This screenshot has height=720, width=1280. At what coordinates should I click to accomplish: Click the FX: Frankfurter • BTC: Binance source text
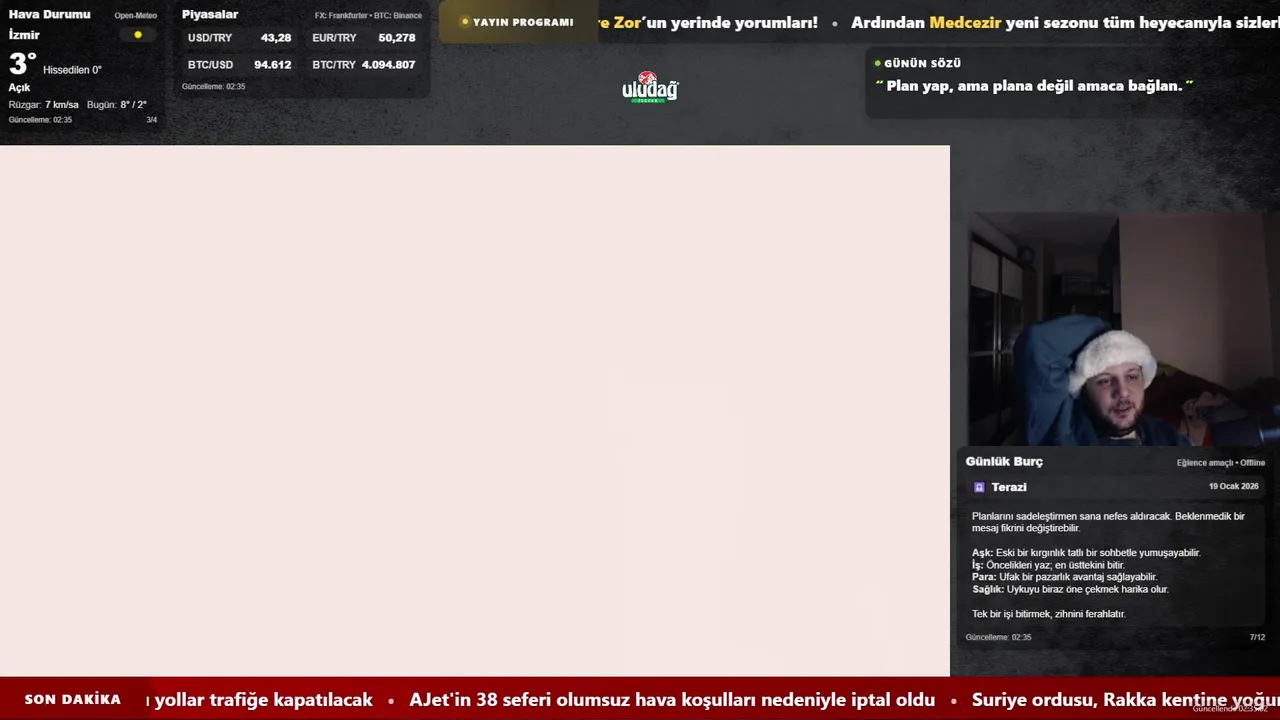tap(368, 16)
